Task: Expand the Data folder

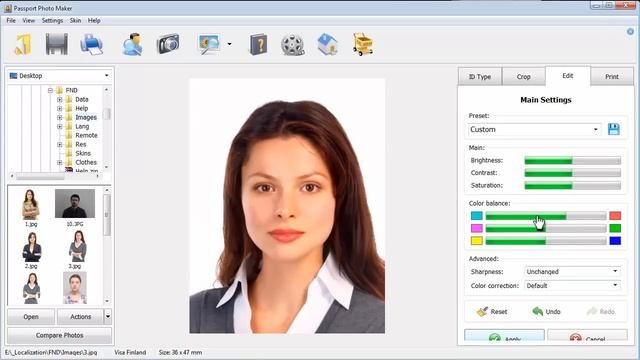Action: click(x=60, y=99)
